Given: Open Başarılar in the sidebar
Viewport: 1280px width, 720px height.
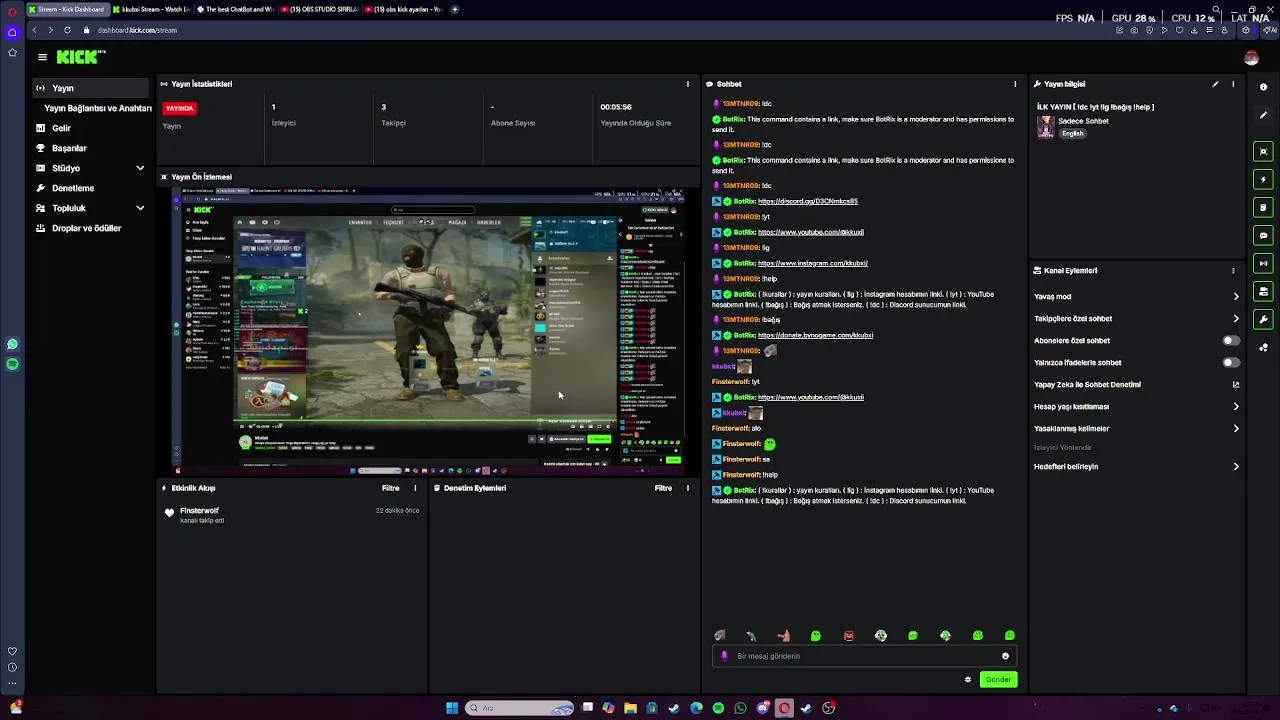Looking at the screenshot, I should pyautogui.click(x=69, y=148).
